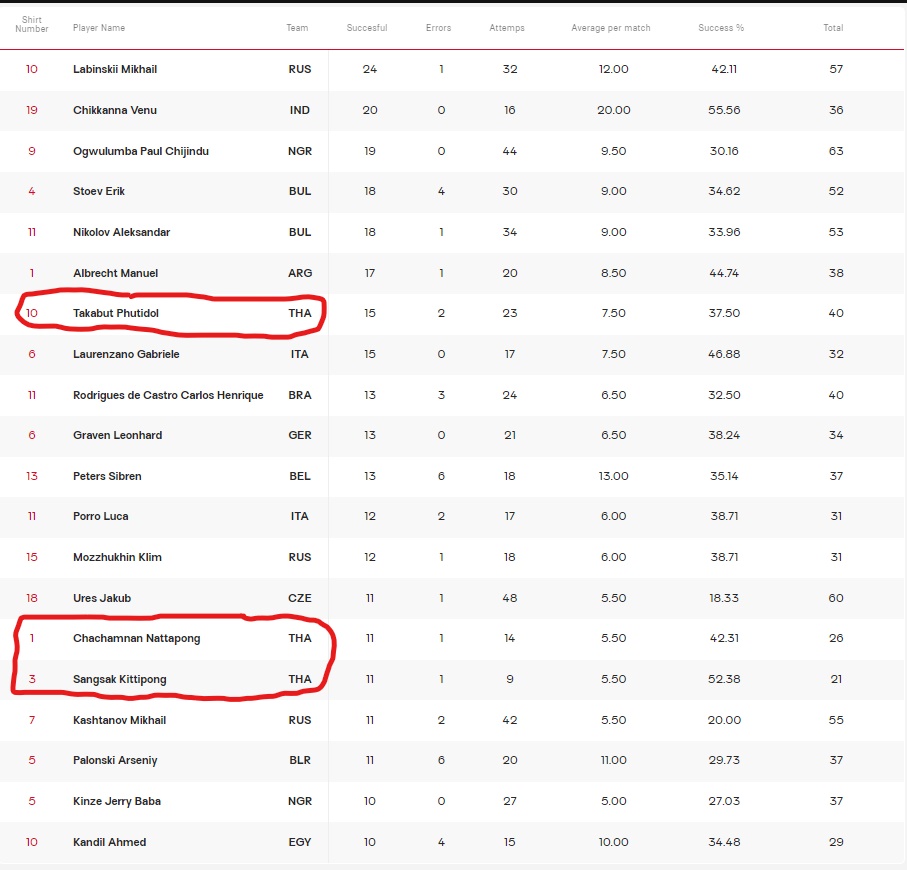Select average per match 11.00
The image size is (907, 870).
click(614, 760)
